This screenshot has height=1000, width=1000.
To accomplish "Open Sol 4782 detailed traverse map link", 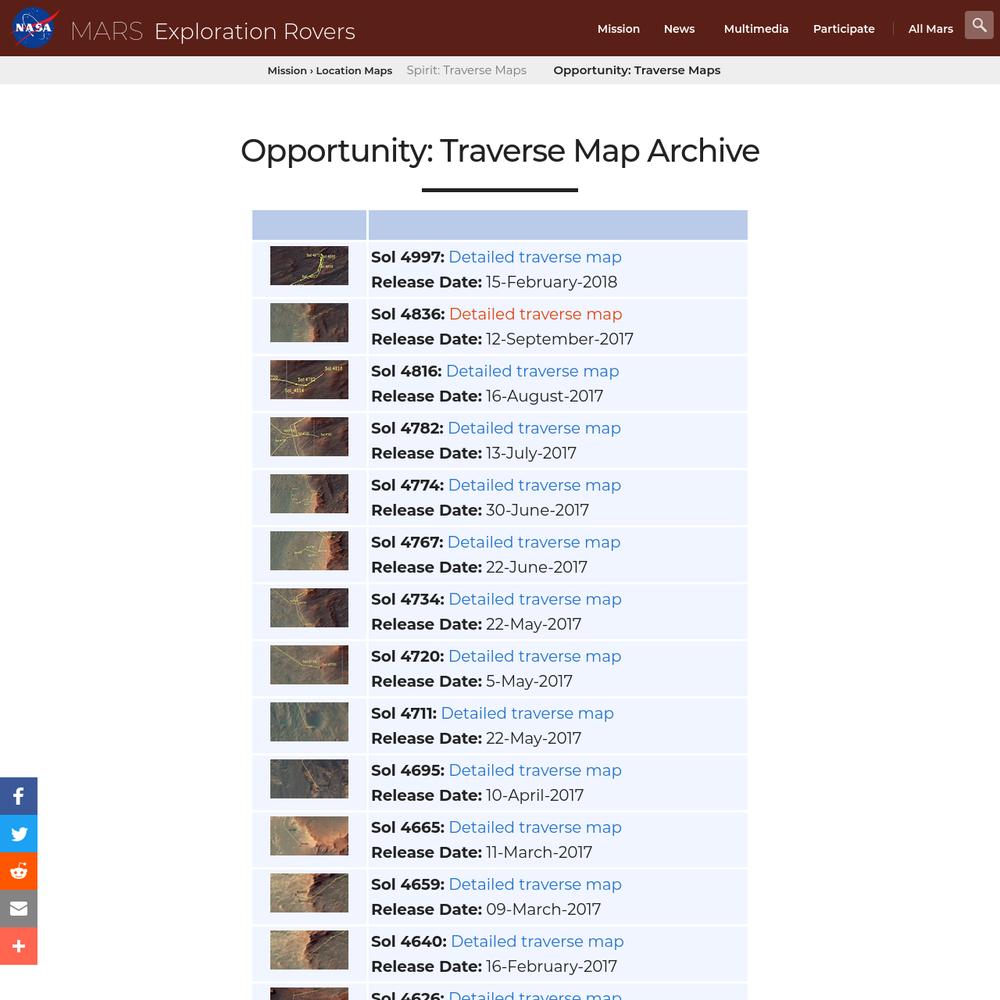I will coord(534,428).
